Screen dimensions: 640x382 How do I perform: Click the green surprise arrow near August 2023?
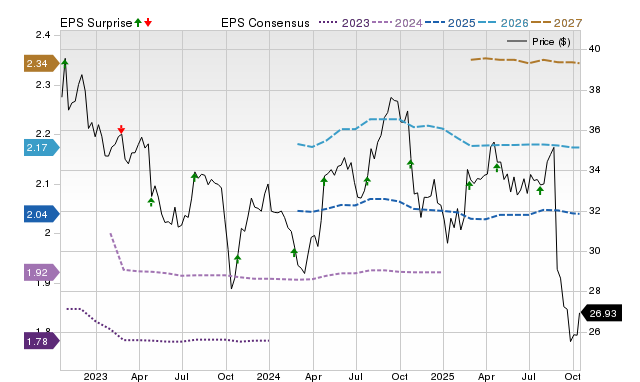pyautogui.click(x=194, y=176)
